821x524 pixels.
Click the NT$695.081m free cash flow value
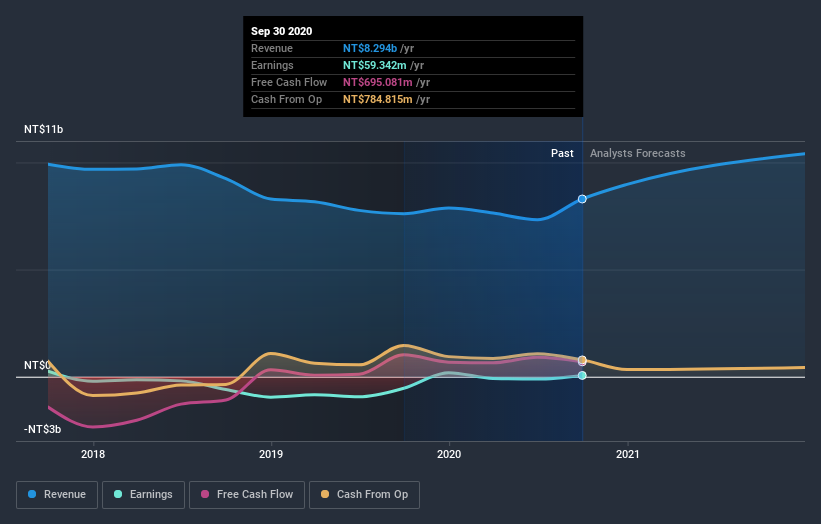(378, 82)
